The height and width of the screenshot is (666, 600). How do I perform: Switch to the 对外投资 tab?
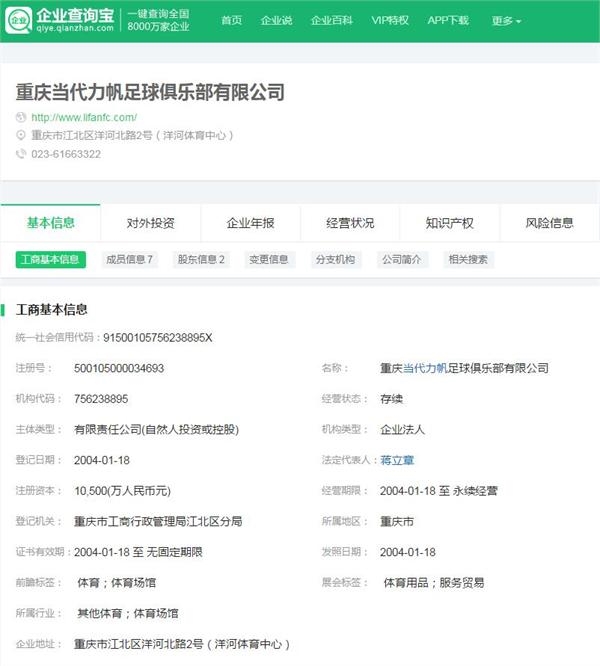[150, 223]
